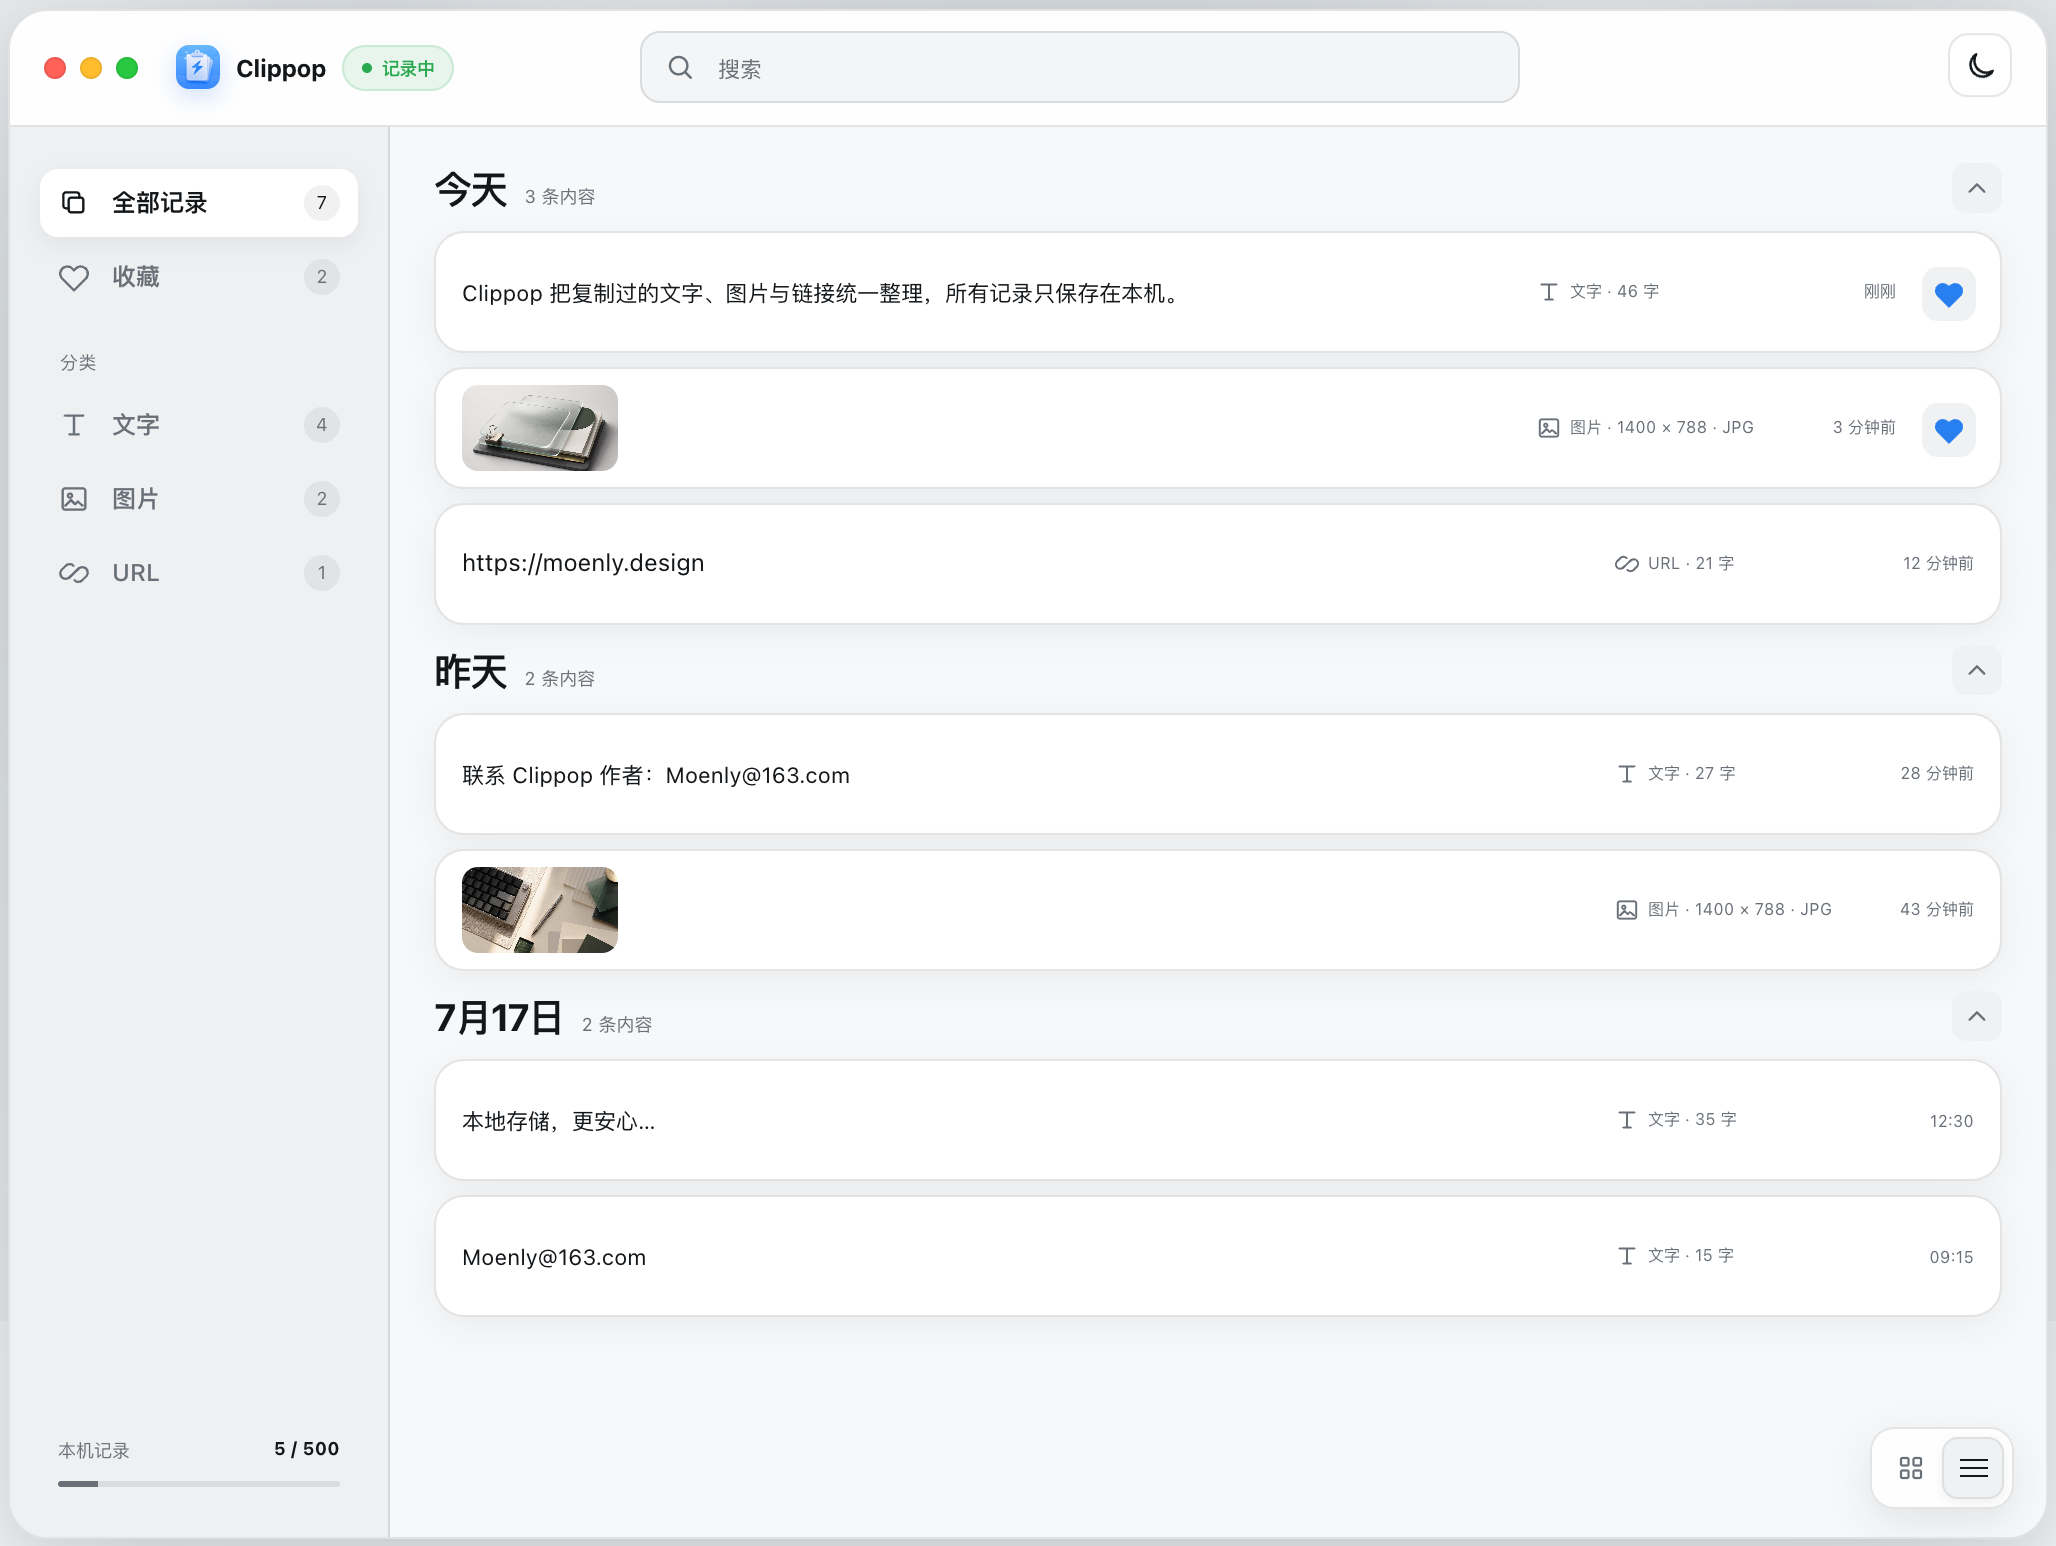Image resolution: width=2056 pixels, height=1546 pixels.
Task: Collapse the 昨天 section
Action: [x=1977, y=670]
